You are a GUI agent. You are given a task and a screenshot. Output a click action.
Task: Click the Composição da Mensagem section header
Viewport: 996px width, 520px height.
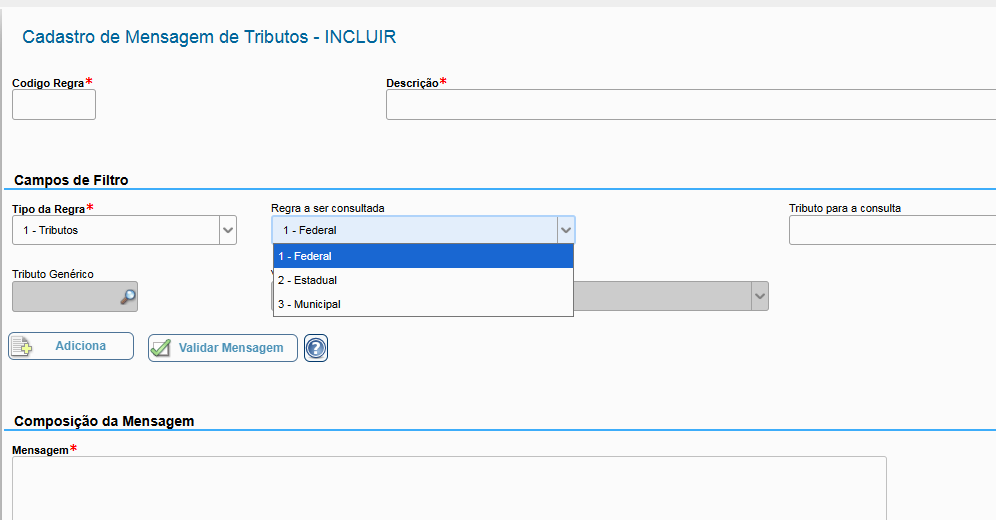[x=104, y=421]
